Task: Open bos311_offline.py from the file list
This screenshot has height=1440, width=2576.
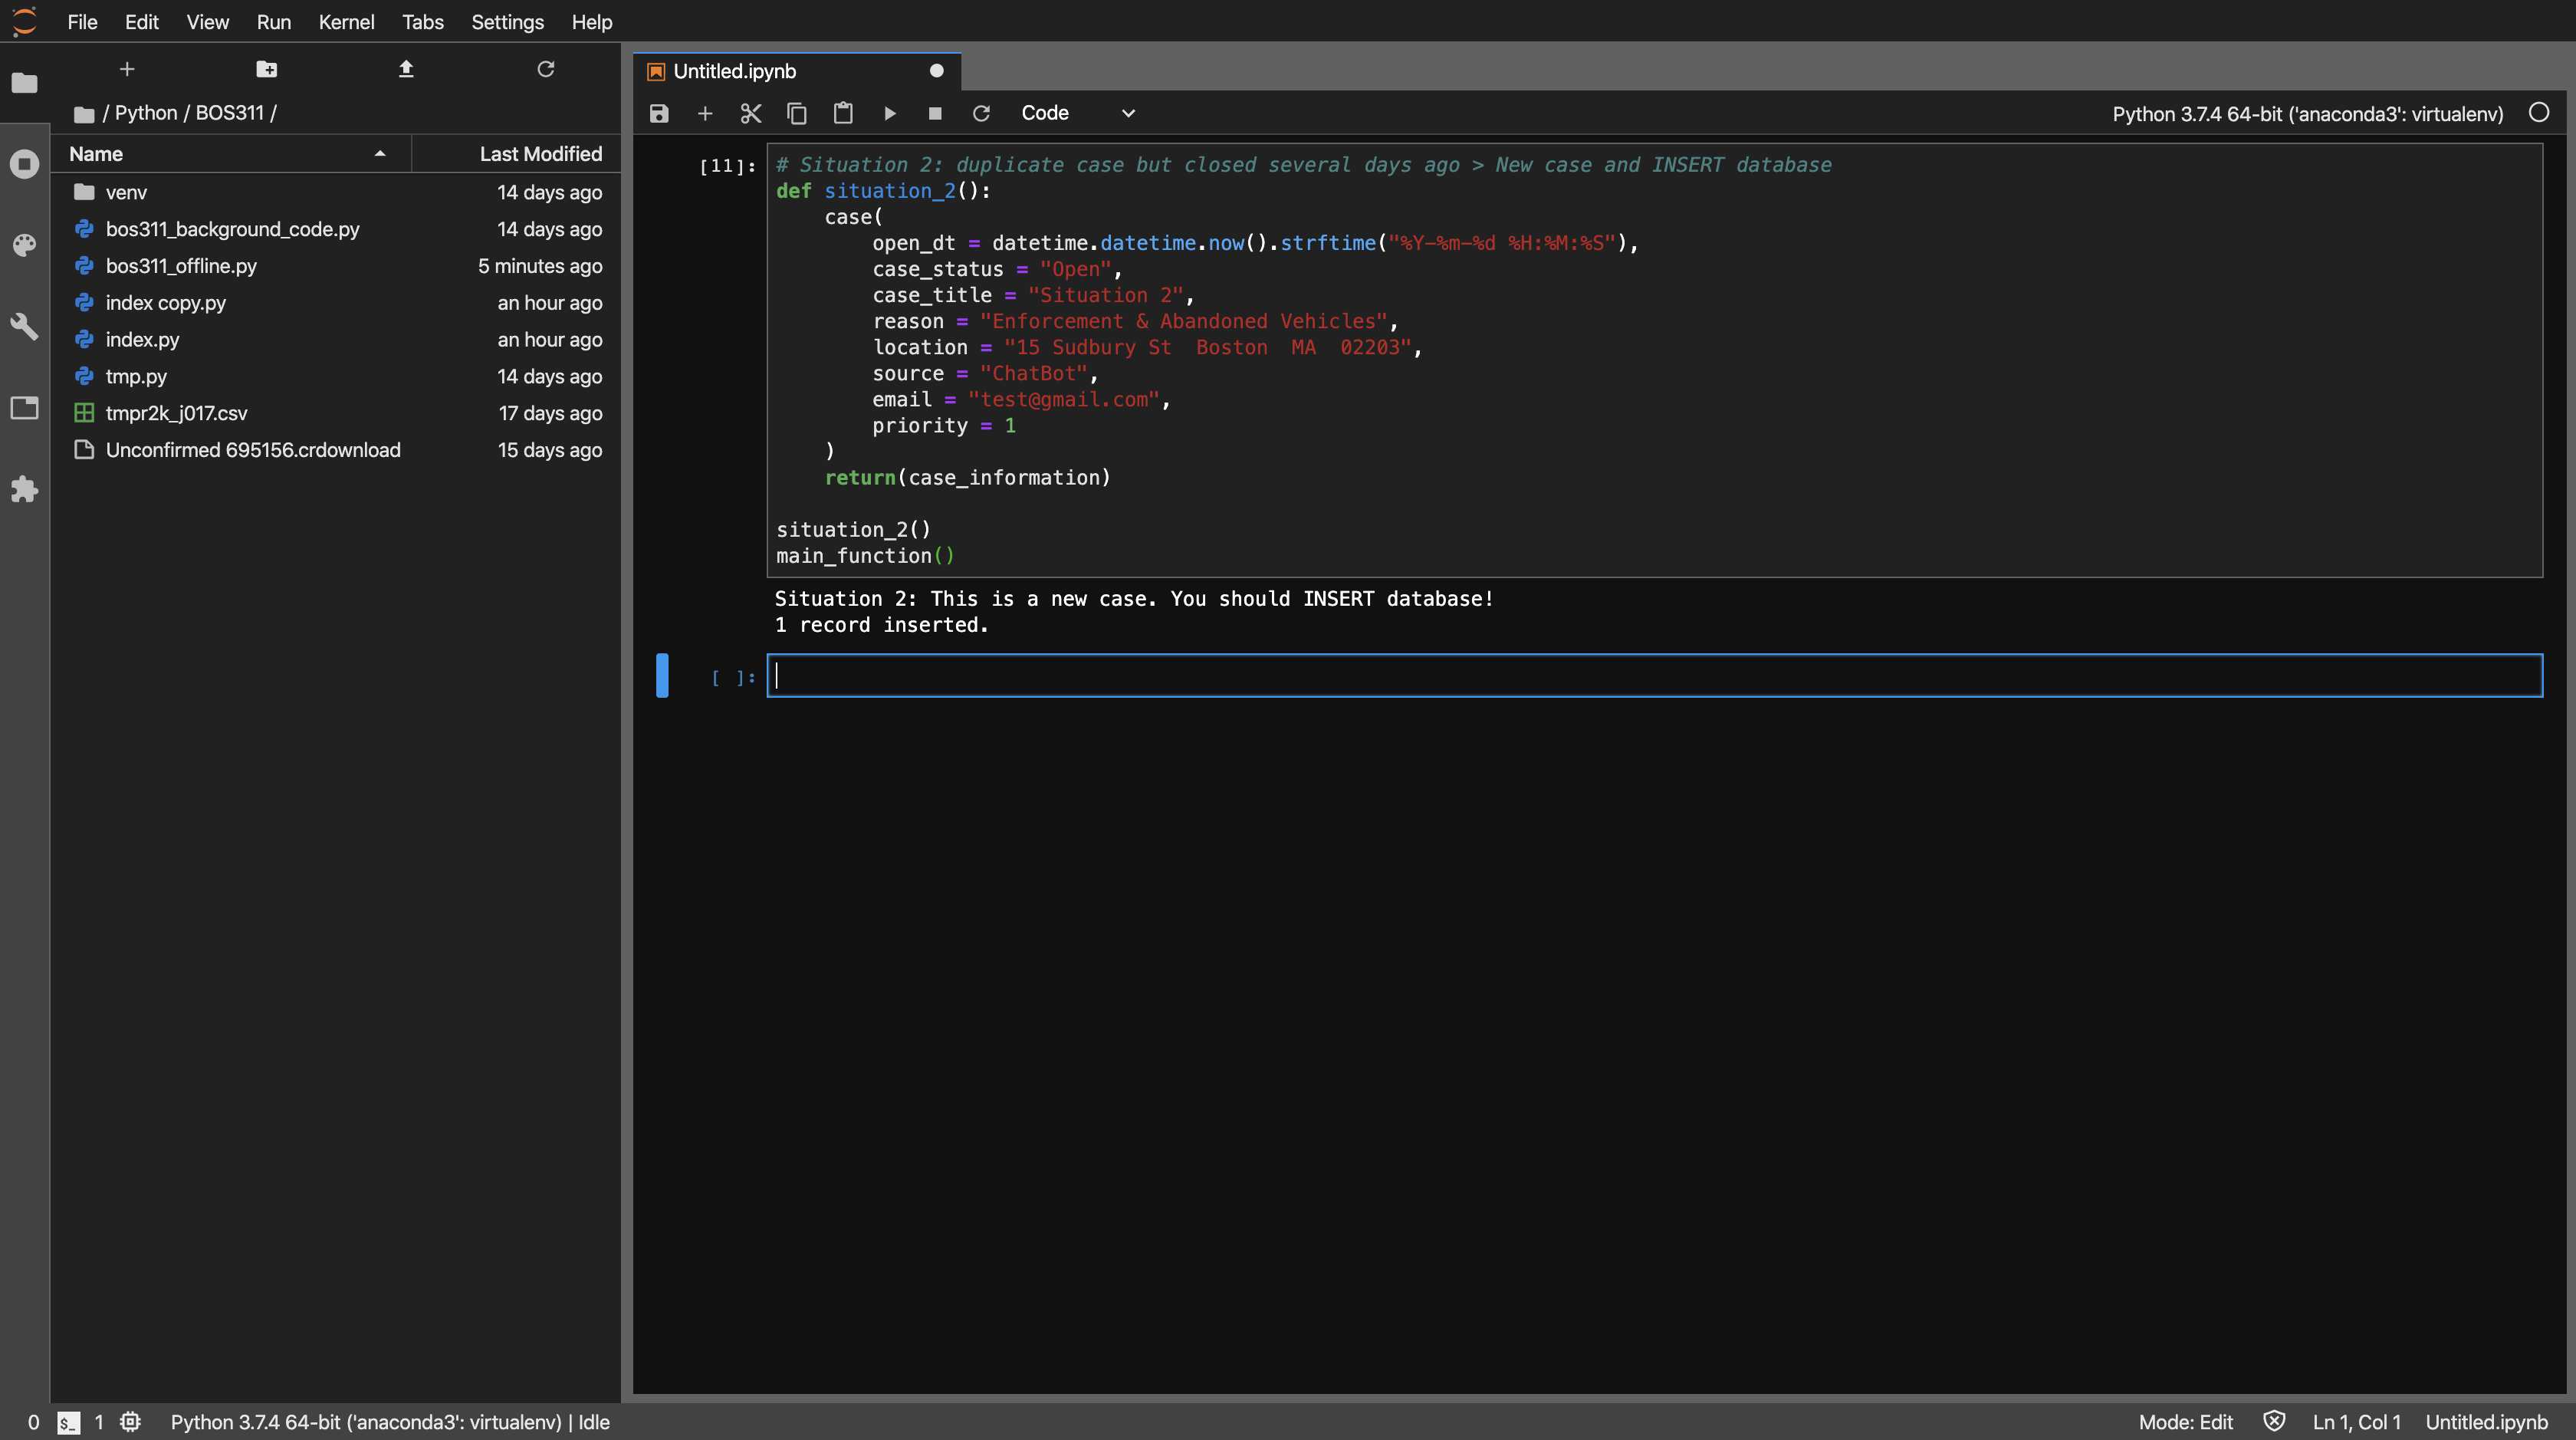Action: (x=181, y=266)
